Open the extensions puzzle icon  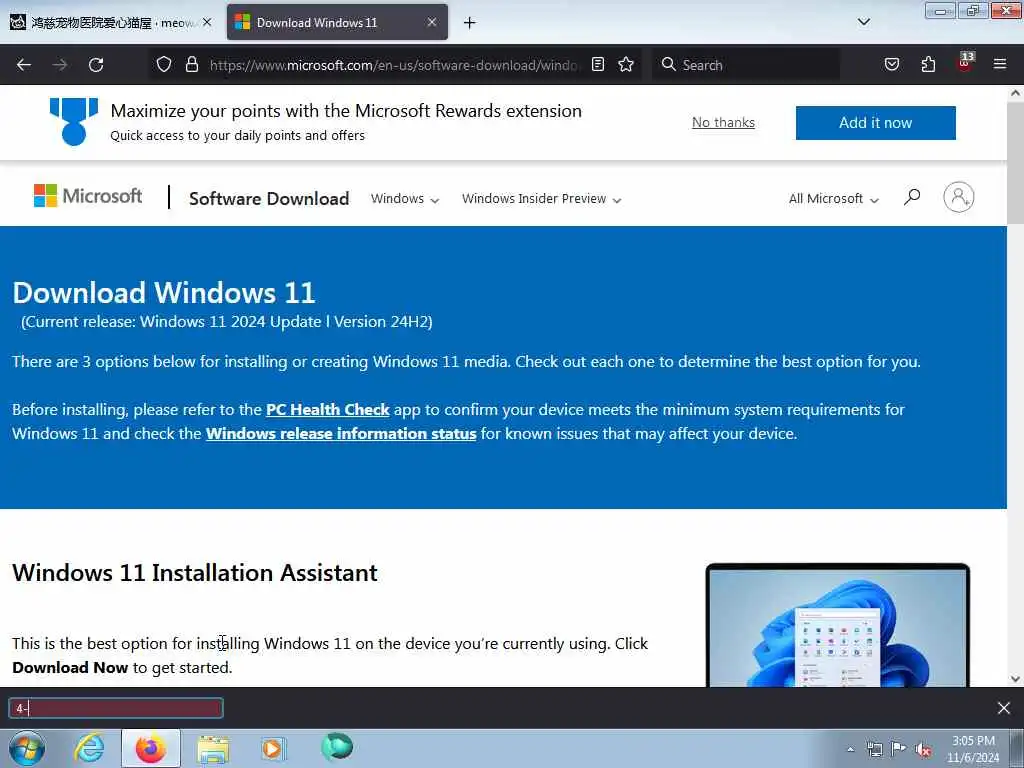(928, 64)
